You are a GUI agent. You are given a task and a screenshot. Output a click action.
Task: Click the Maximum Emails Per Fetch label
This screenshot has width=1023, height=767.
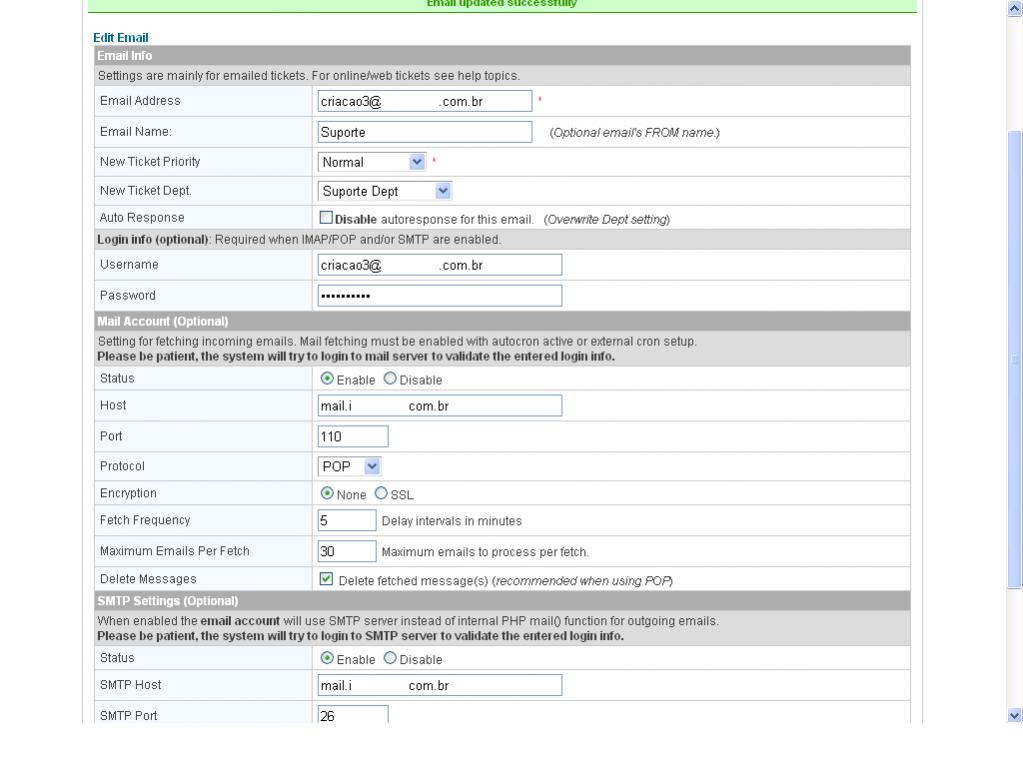175,551
